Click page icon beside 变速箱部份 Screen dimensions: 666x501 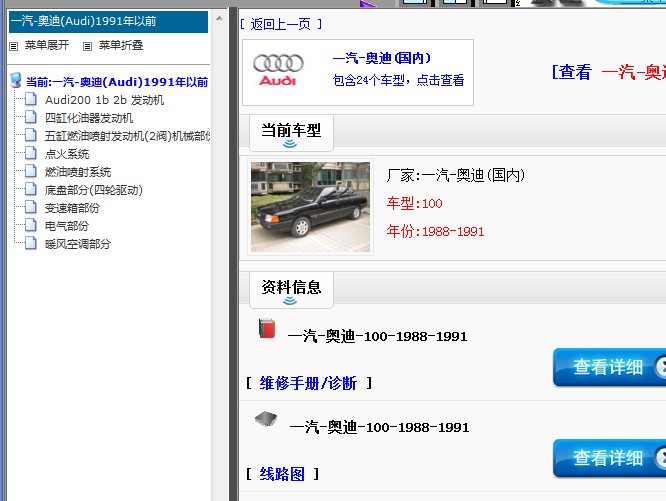tap(31, 207)
